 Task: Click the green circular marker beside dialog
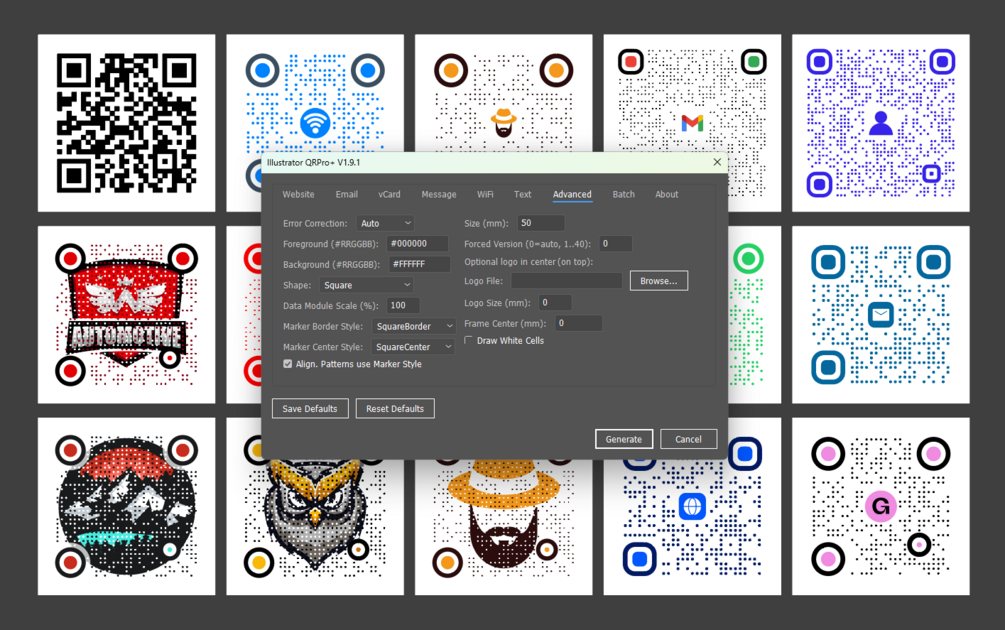(747, 259)
